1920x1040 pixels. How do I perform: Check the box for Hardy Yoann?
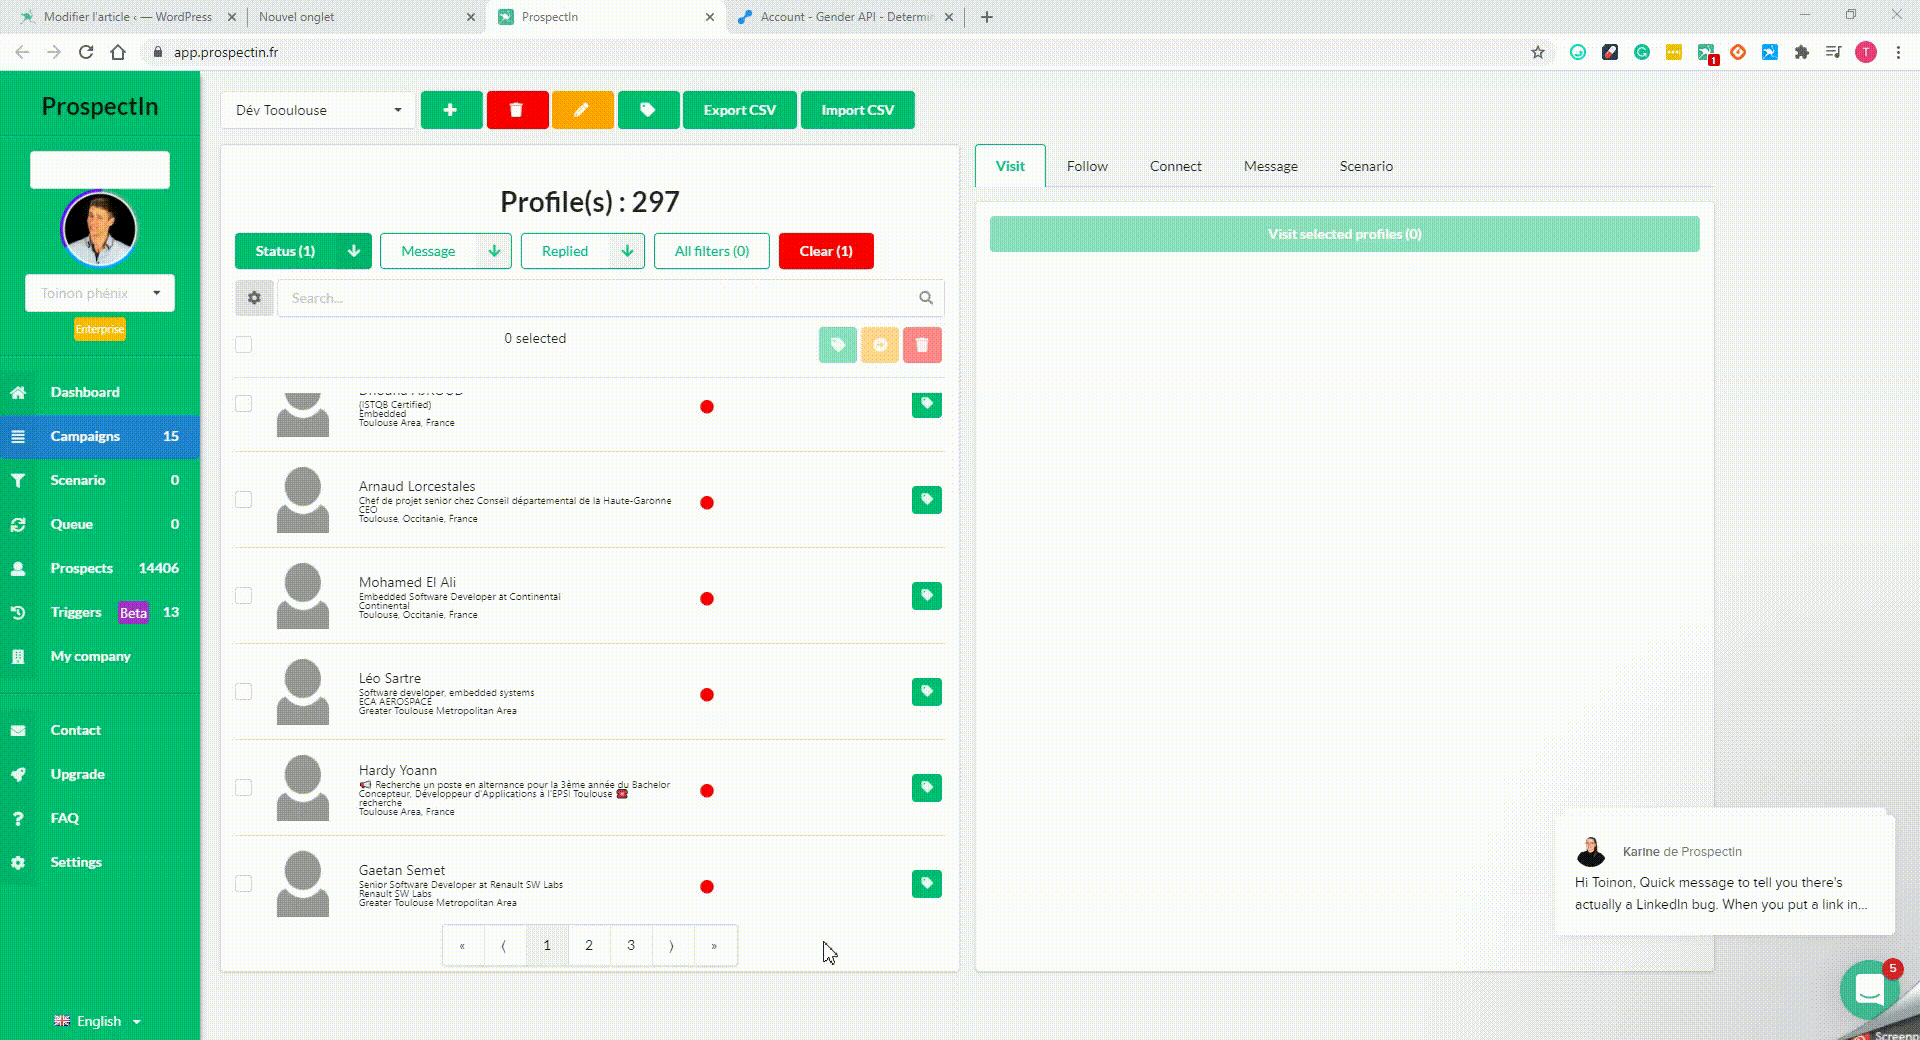(x=243, y=787)
